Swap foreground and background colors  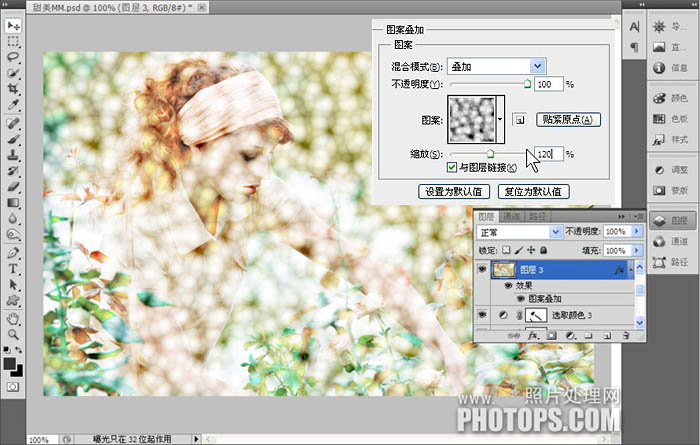[x=19, y=350]
